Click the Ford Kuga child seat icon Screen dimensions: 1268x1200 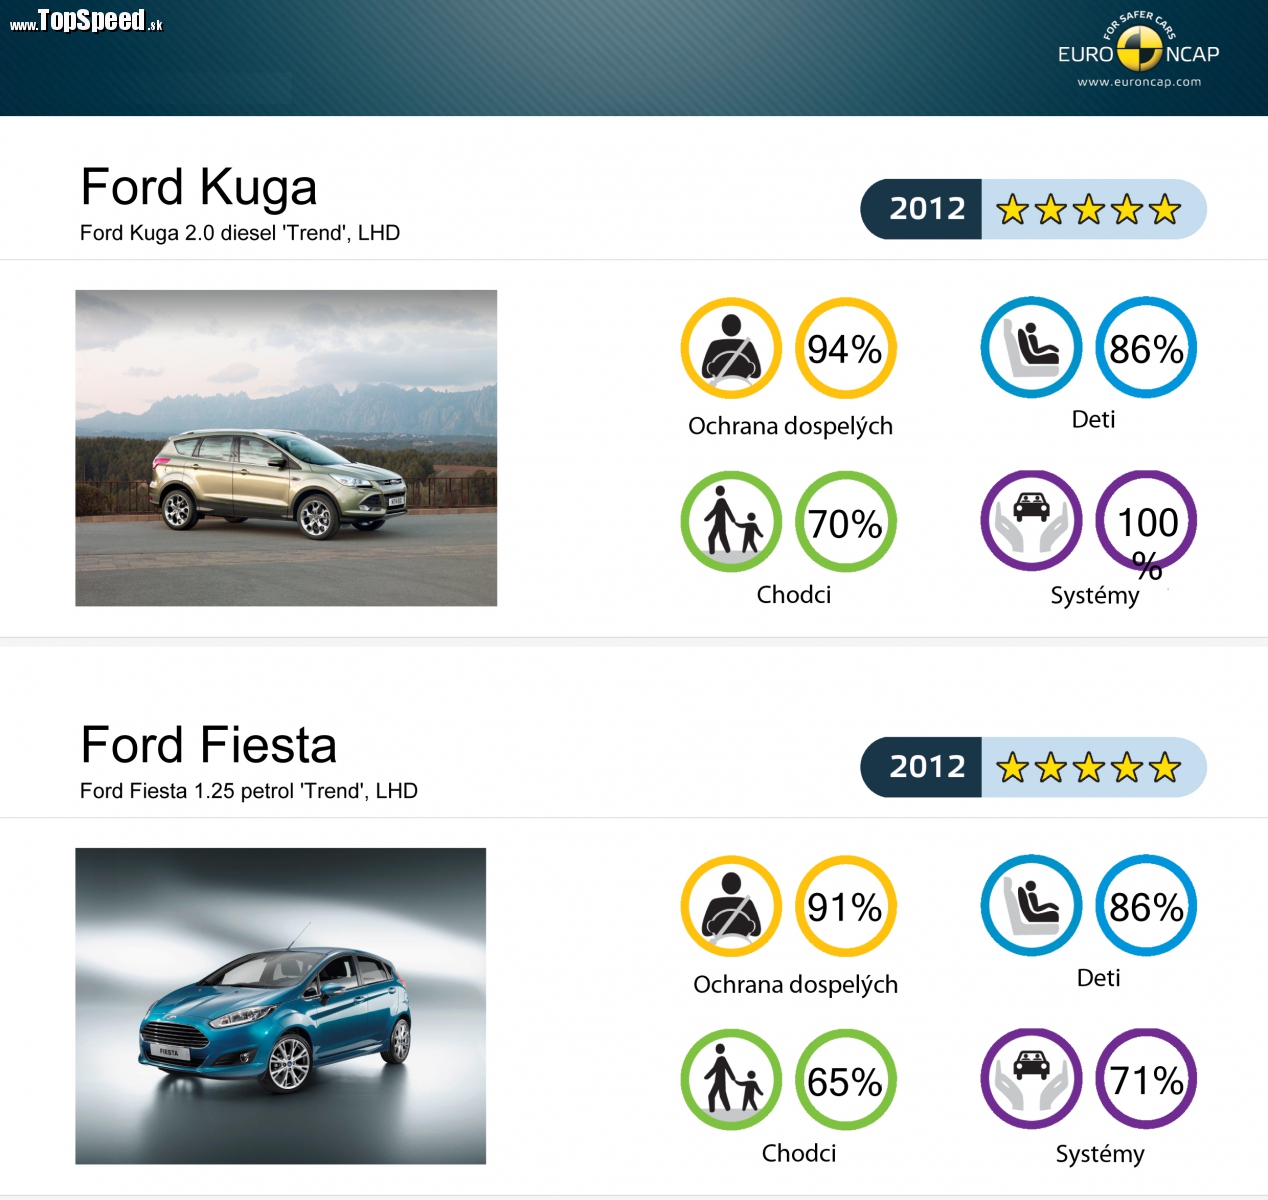(1031, 347)
